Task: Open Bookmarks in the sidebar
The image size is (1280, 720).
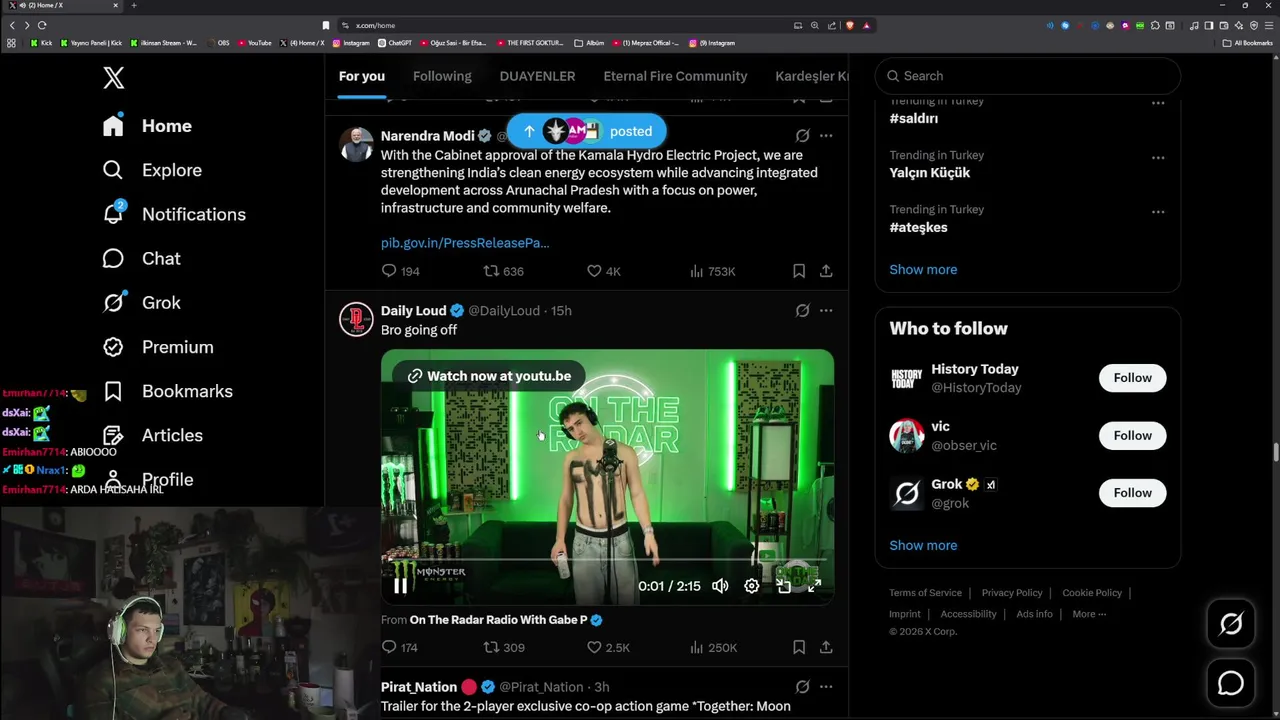Action: [x=167, y=391]
